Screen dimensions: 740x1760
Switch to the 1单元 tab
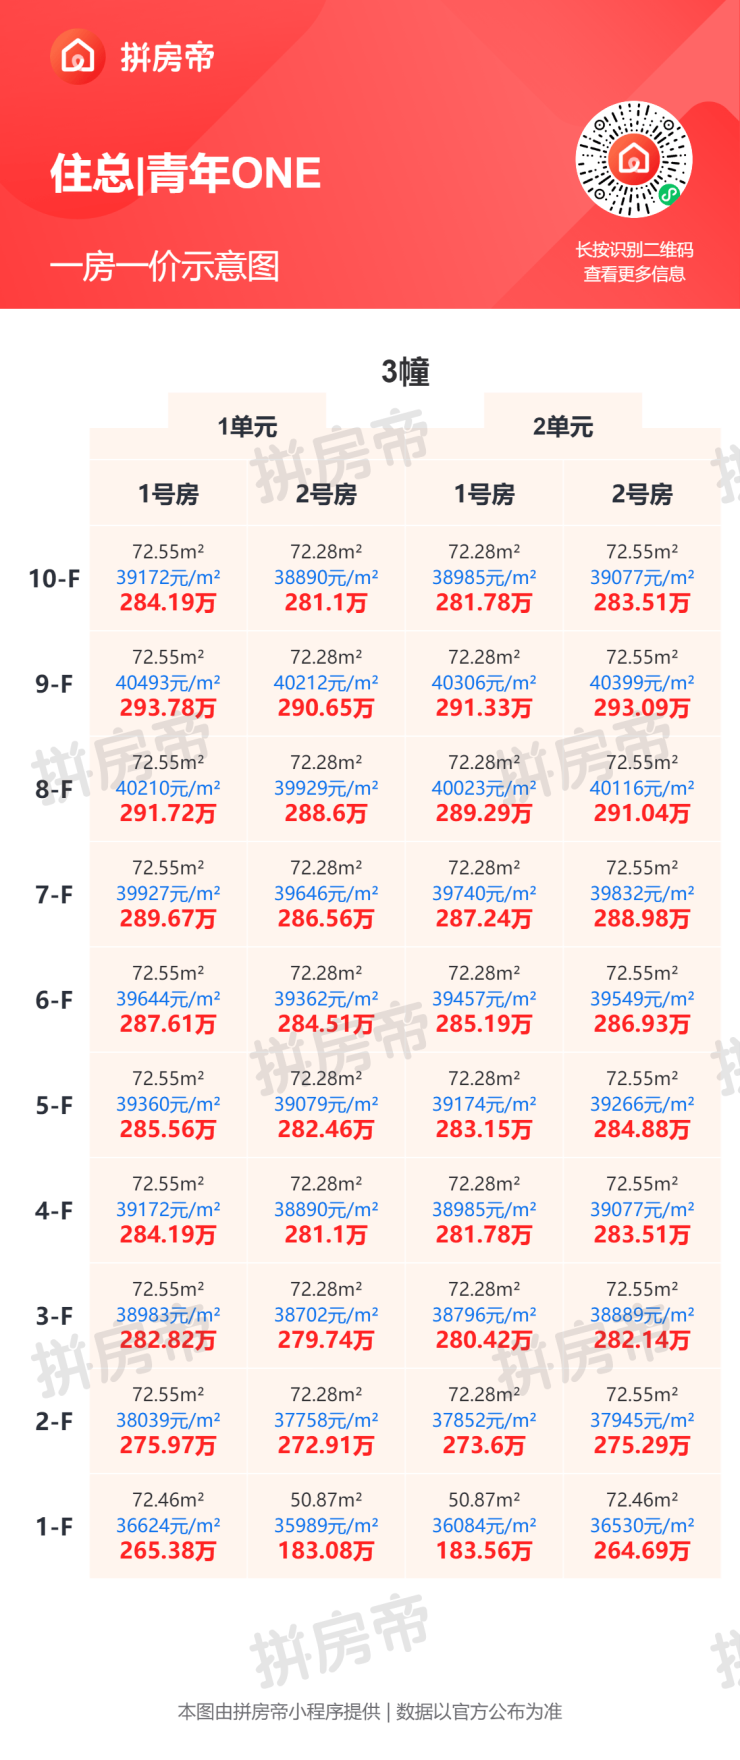[x=247, y=427]
